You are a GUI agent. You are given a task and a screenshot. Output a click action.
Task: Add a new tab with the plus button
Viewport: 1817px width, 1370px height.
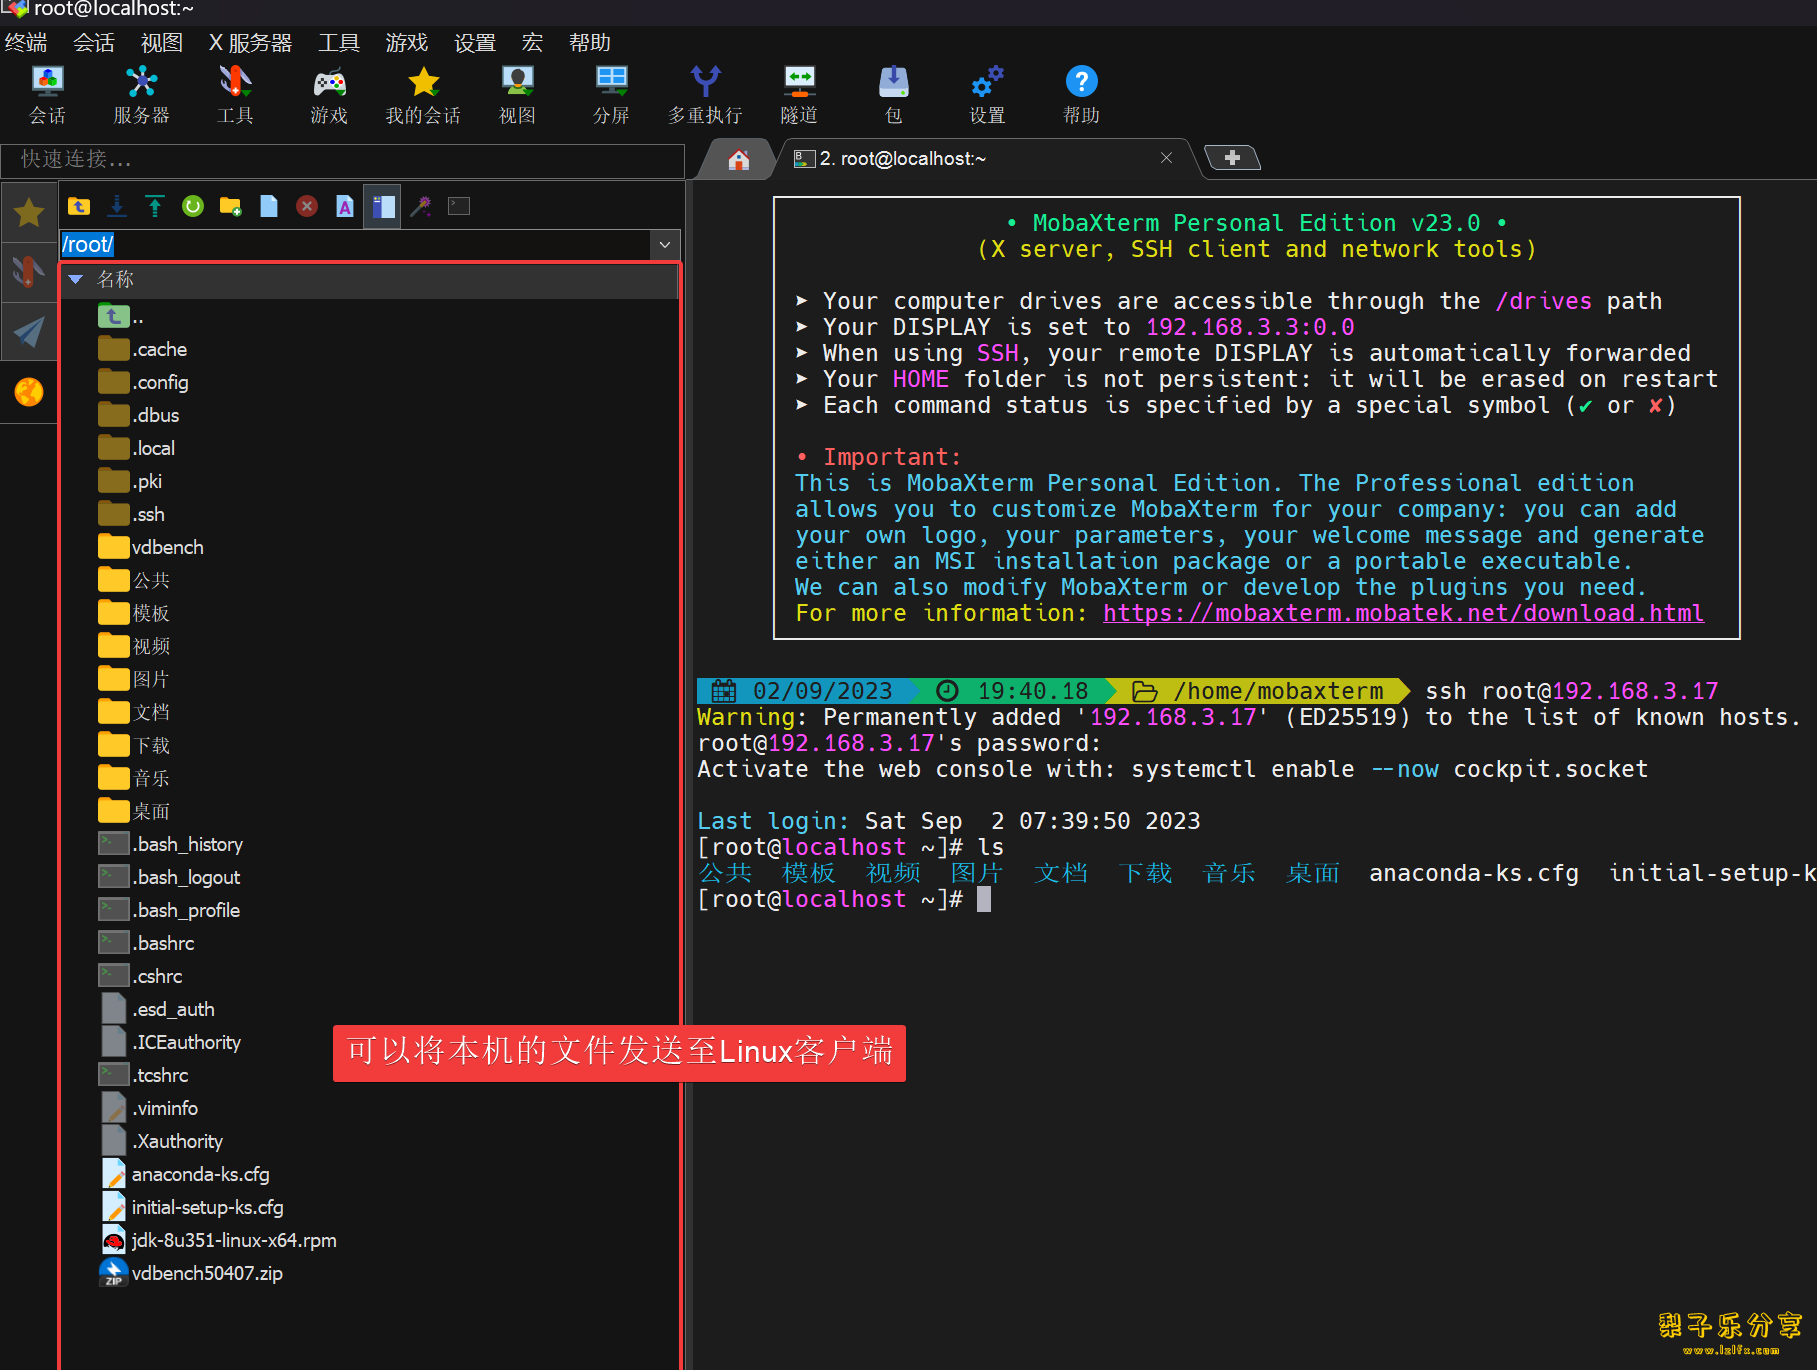click(1232, 158)
